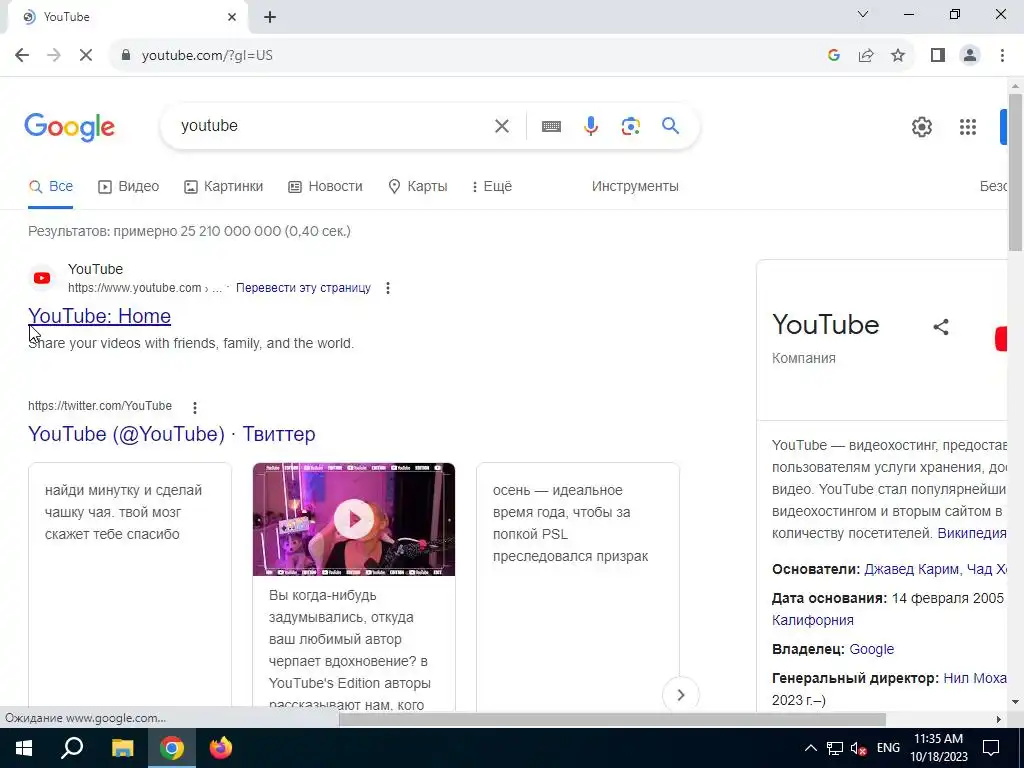Viewport: 1024px width, 768px height.
Task: Click the browser back arrow
Action: tap(22, 56)
